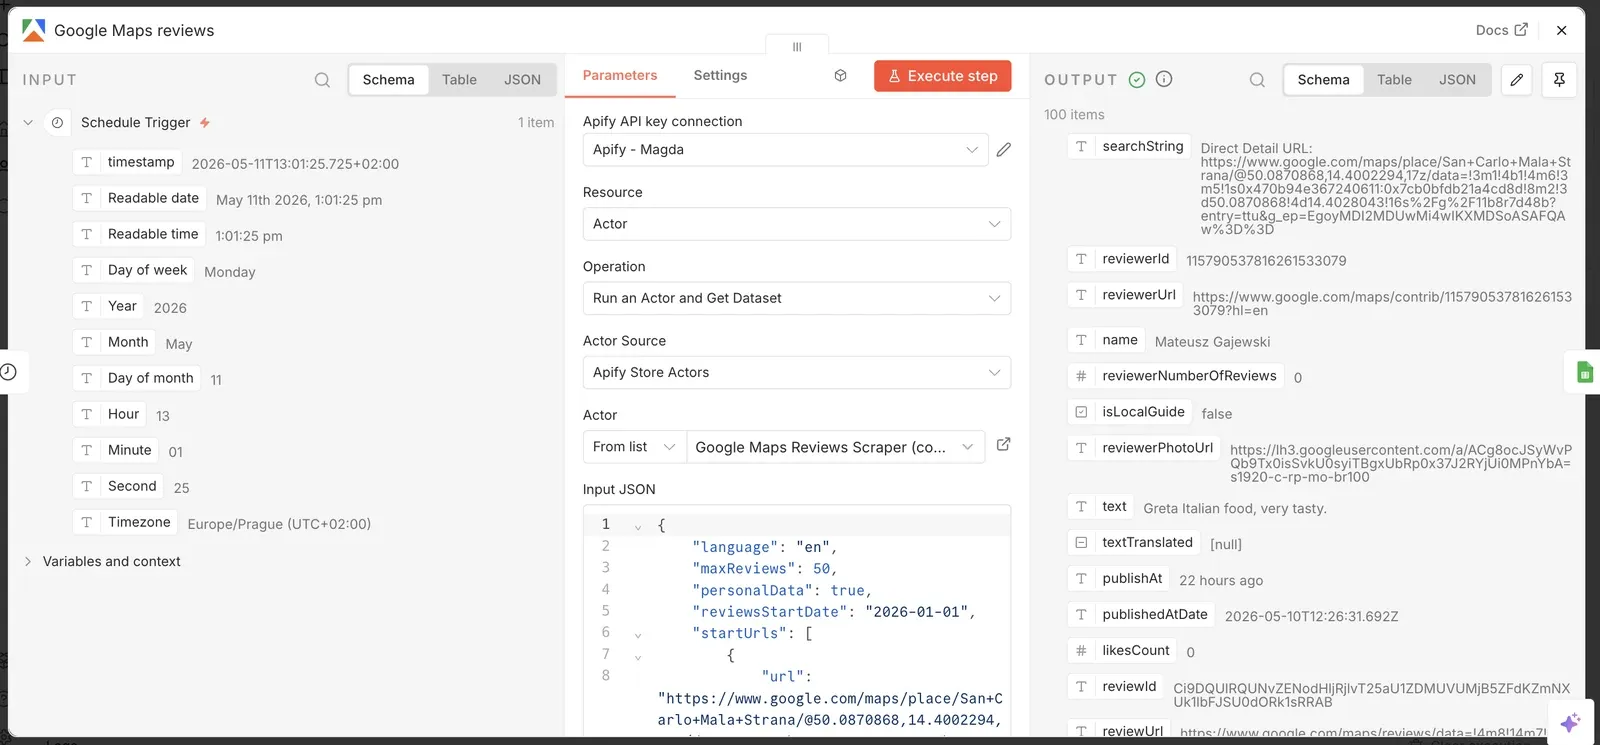Show input as JSON view
1600x745 pixels.
pos(522,80)
